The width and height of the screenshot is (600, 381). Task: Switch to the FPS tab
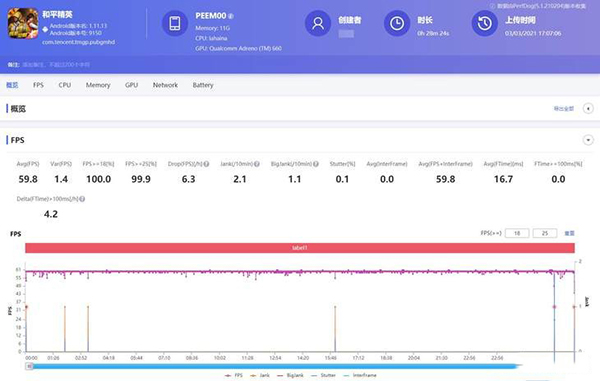[38, 85]
